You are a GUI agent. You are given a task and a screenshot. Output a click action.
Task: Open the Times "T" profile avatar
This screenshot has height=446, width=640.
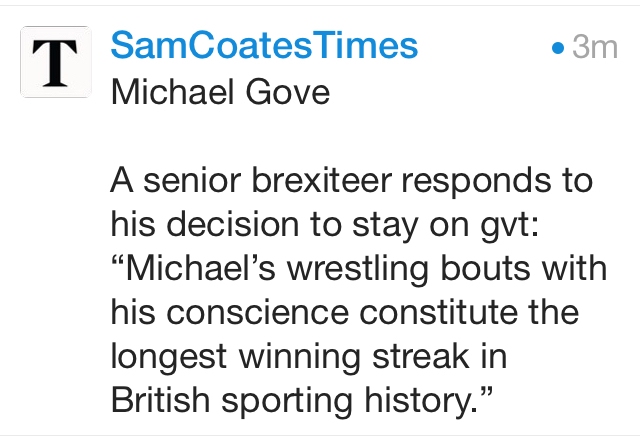(56, 62)
